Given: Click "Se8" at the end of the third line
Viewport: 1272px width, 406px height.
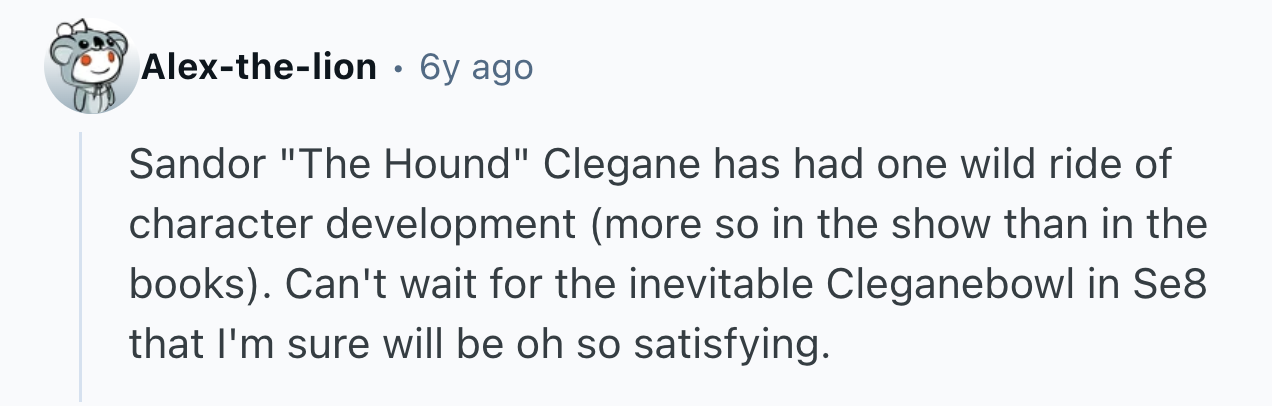Looking at the screenshot, I should click(x=1169, y=287).
